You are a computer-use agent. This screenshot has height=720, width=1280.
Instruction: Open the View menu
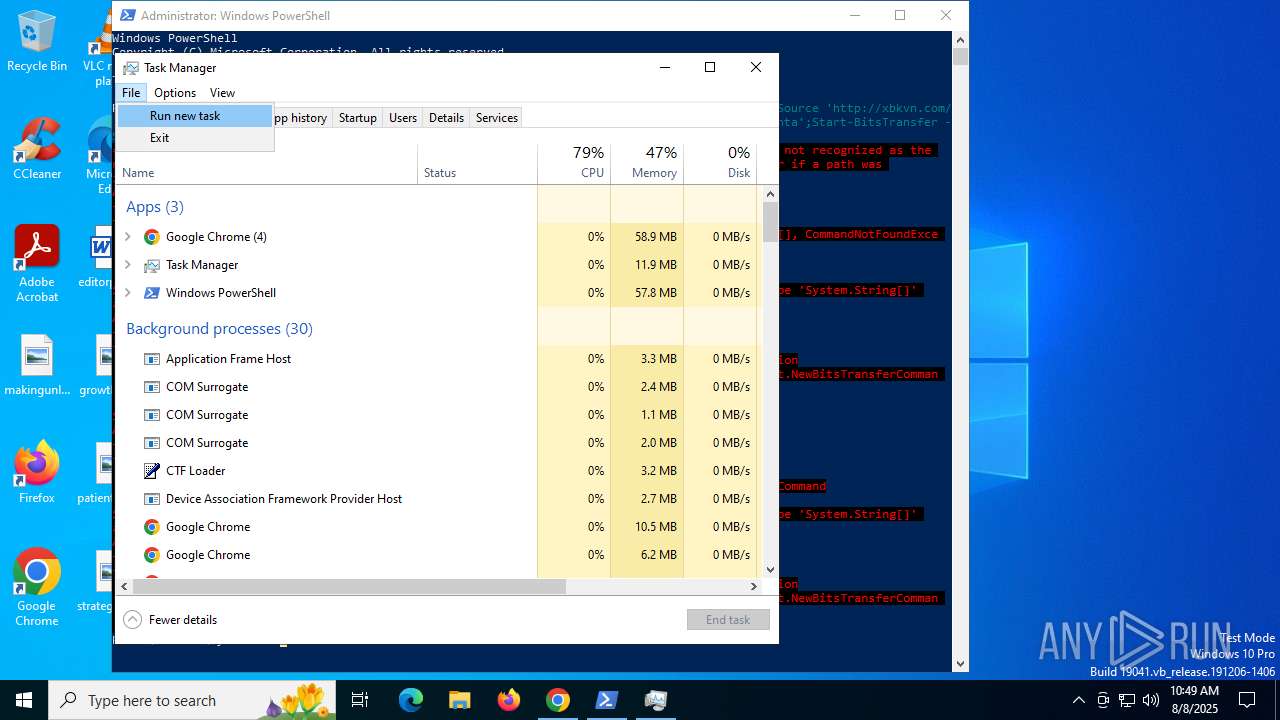click(222, 93)
